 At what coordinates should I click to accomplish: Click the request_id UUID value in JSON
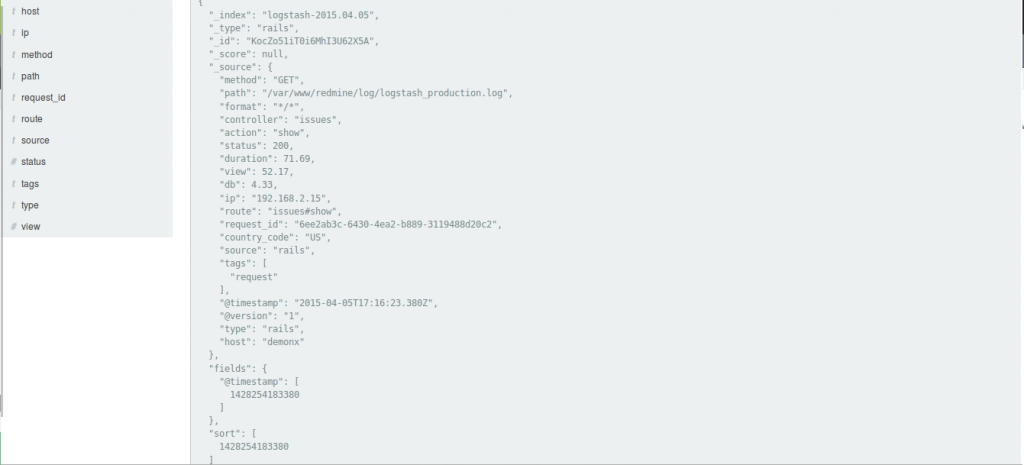tap(395, 224)
